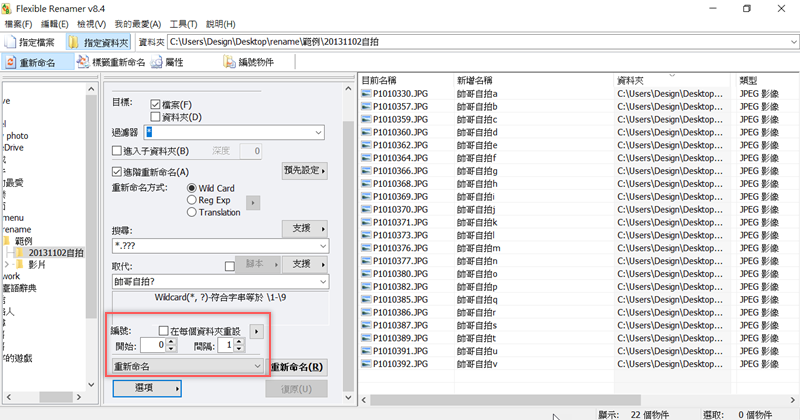Select file P1010369.JPG icon

tap(366, 196)
